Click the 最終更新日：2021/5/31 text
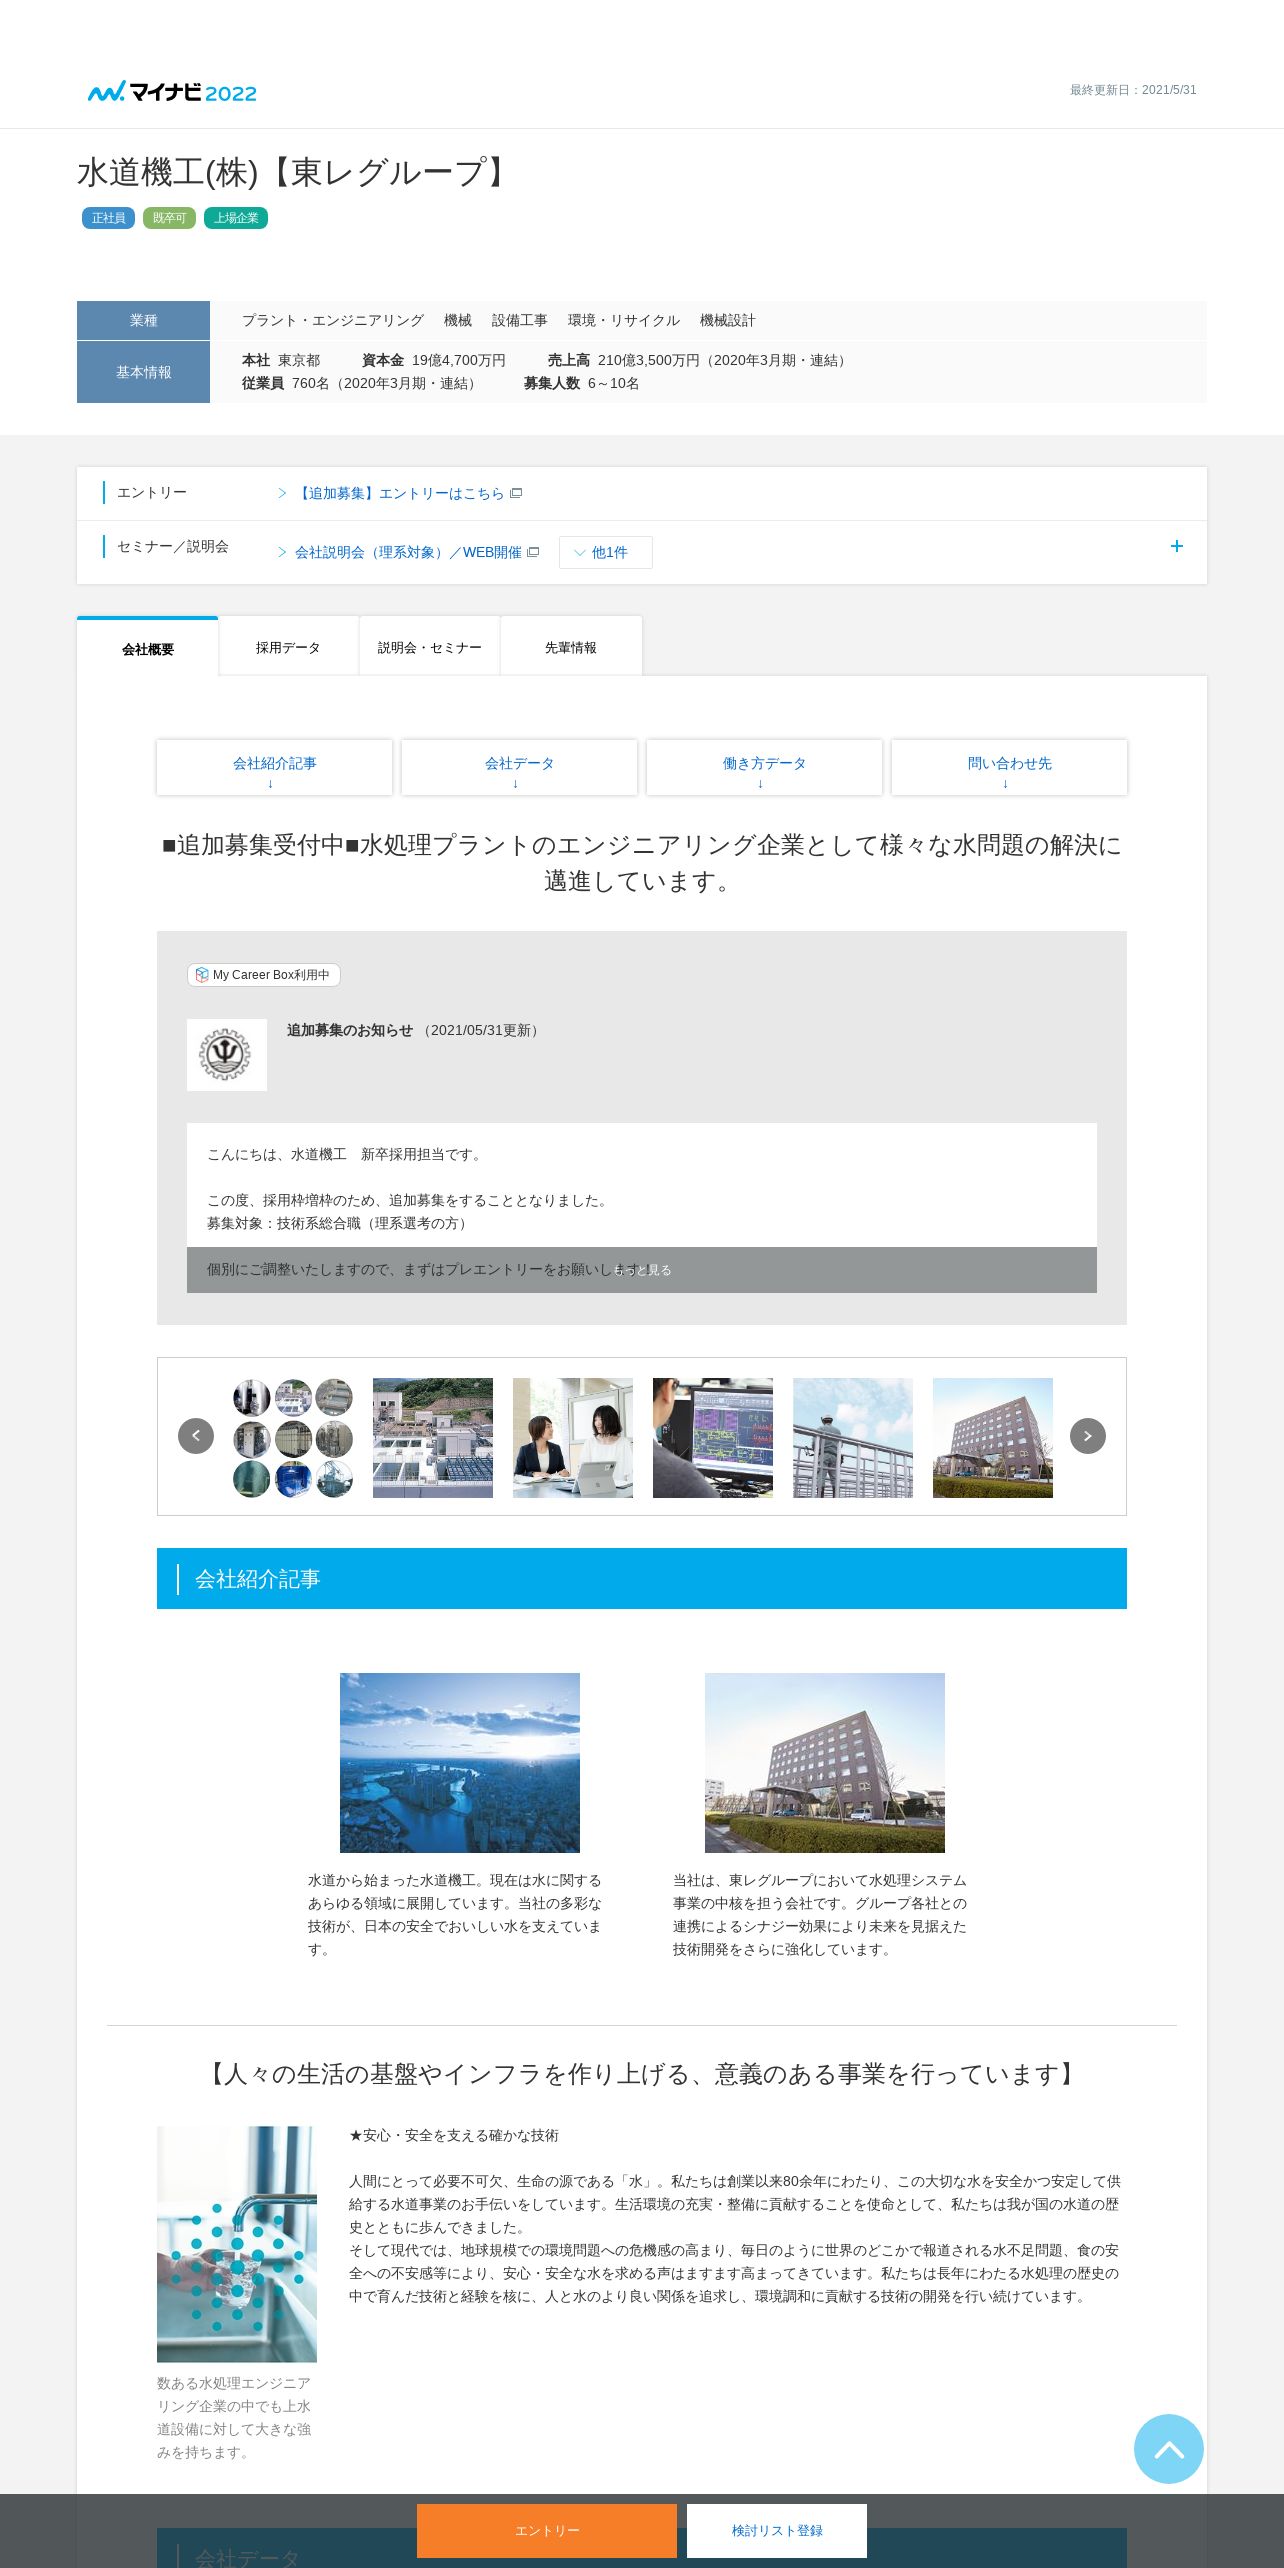 tap(1133, 90)
